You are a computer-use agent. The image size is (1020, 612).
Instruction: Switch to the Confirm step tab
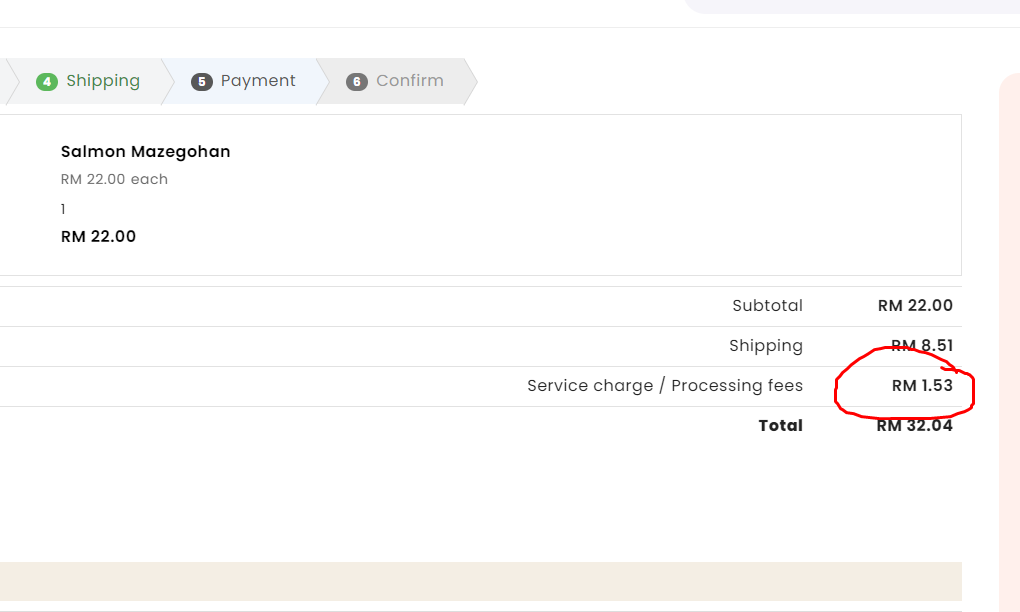pos(409,81)
